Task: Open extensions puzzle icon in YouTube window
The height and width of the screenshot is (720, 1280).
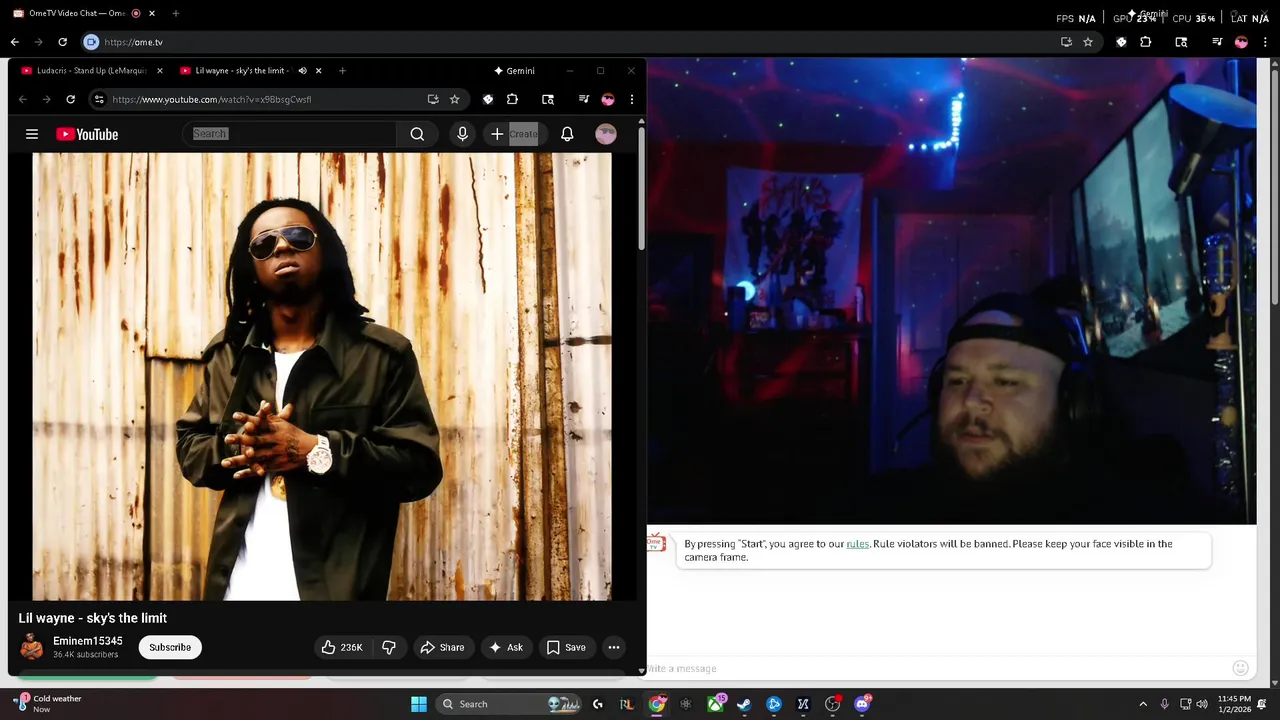Action: click(512, 99)
